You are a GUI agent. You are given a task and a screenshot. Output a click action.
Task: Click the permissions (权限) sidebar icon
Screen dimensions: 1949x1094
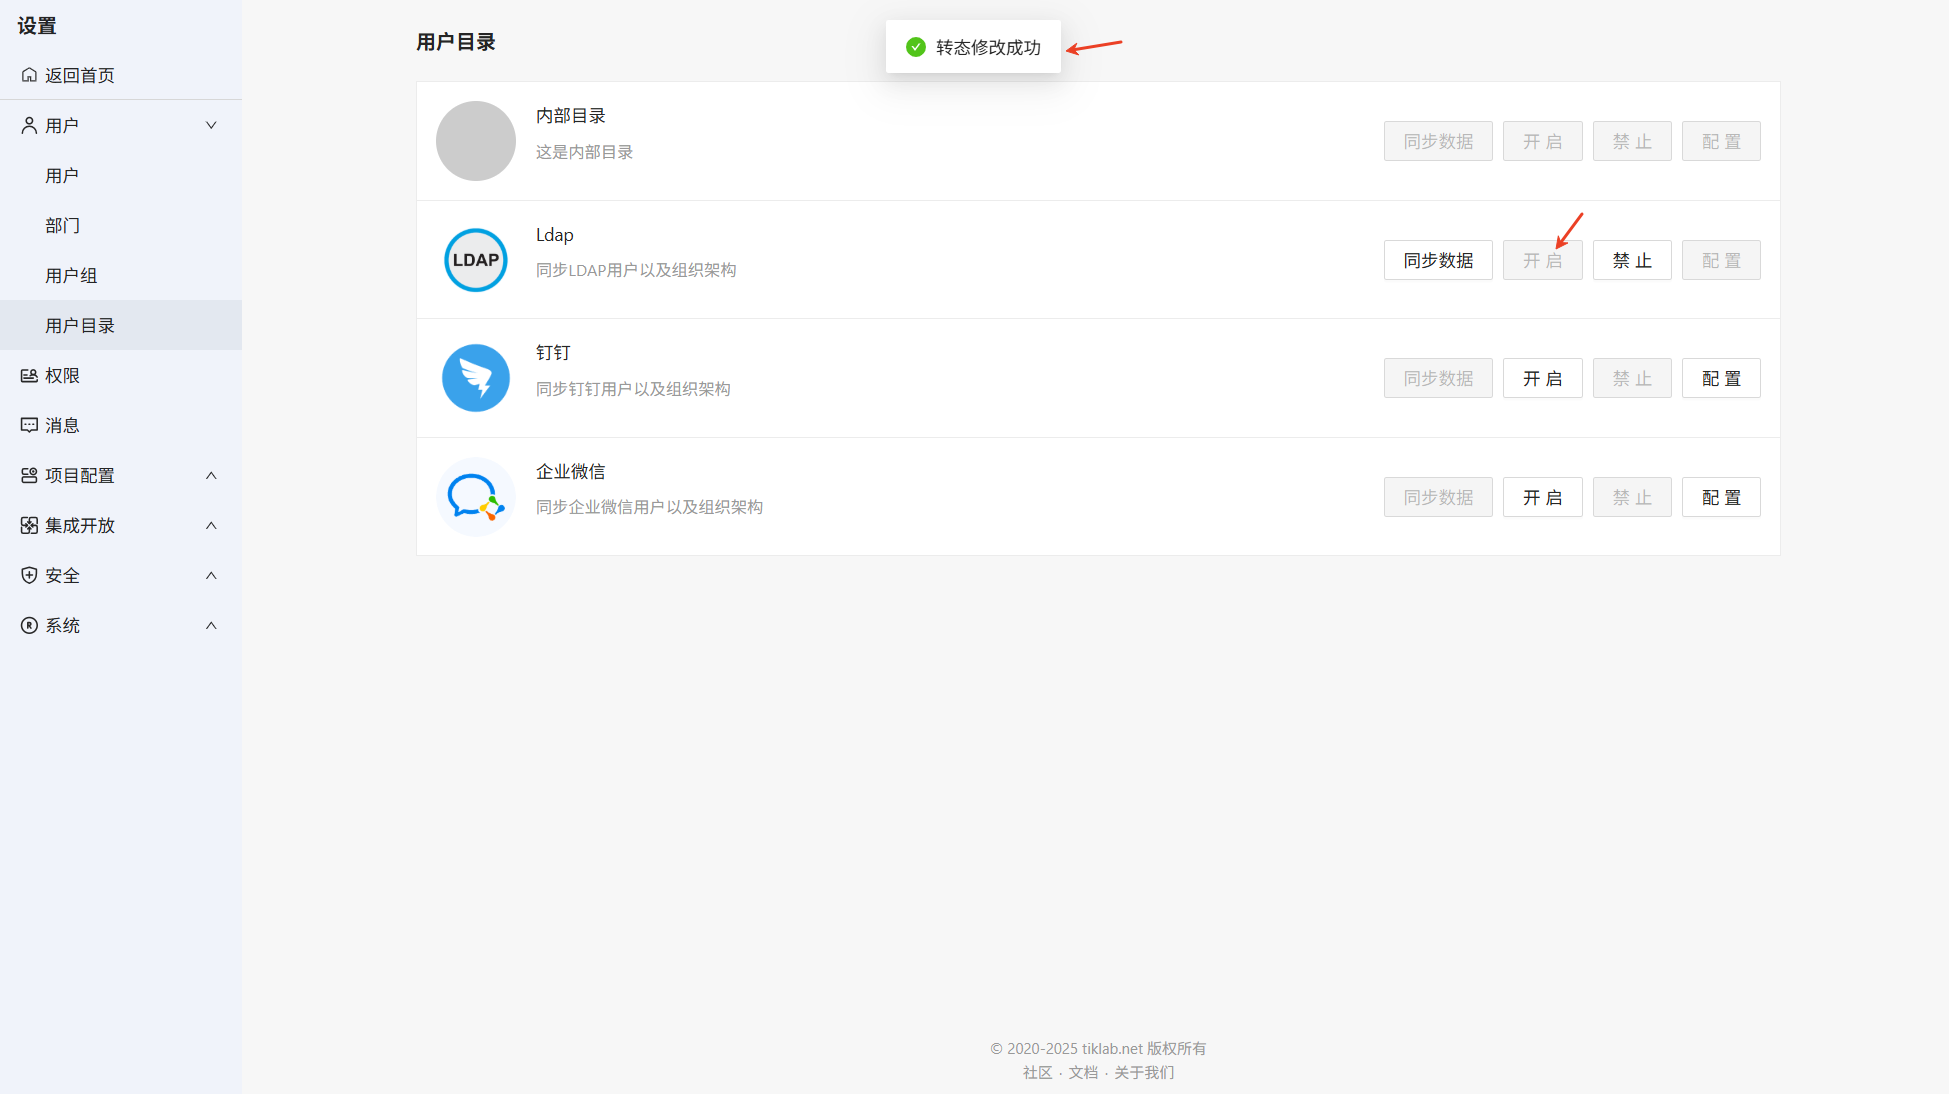coord(29,375)
